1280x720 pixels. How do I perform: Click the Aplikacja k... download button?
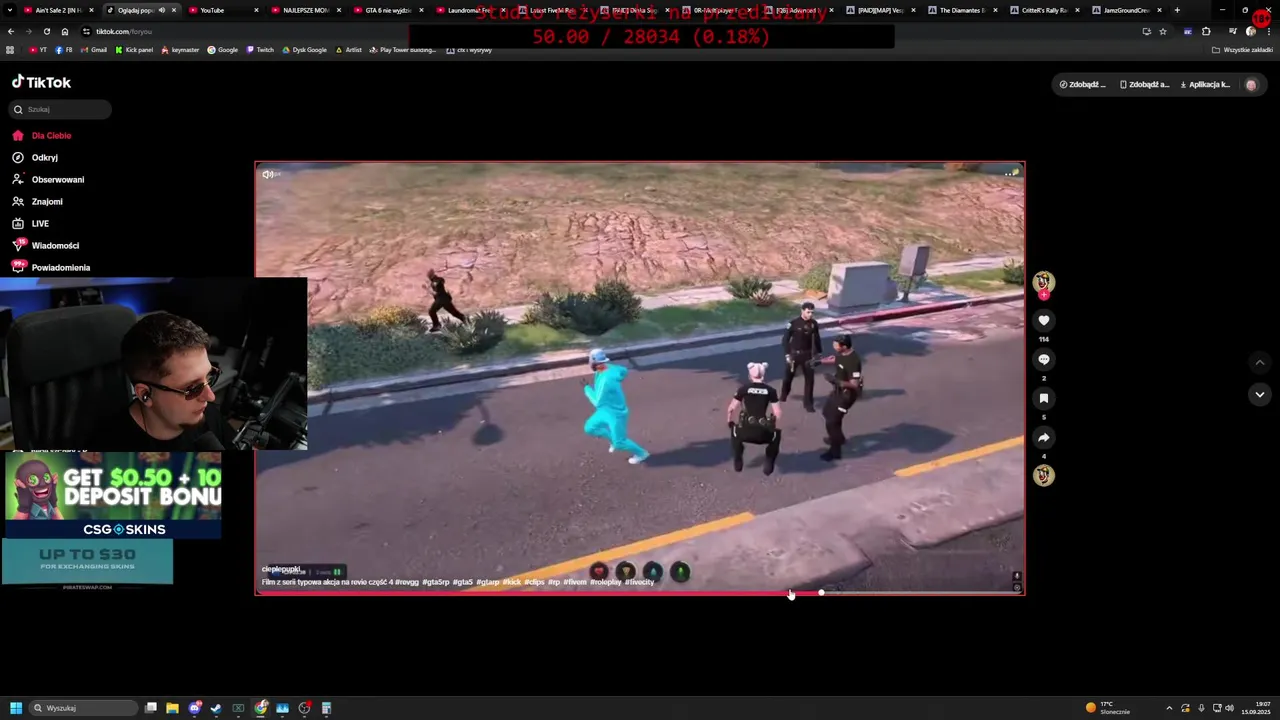[x=1205, y=84]
